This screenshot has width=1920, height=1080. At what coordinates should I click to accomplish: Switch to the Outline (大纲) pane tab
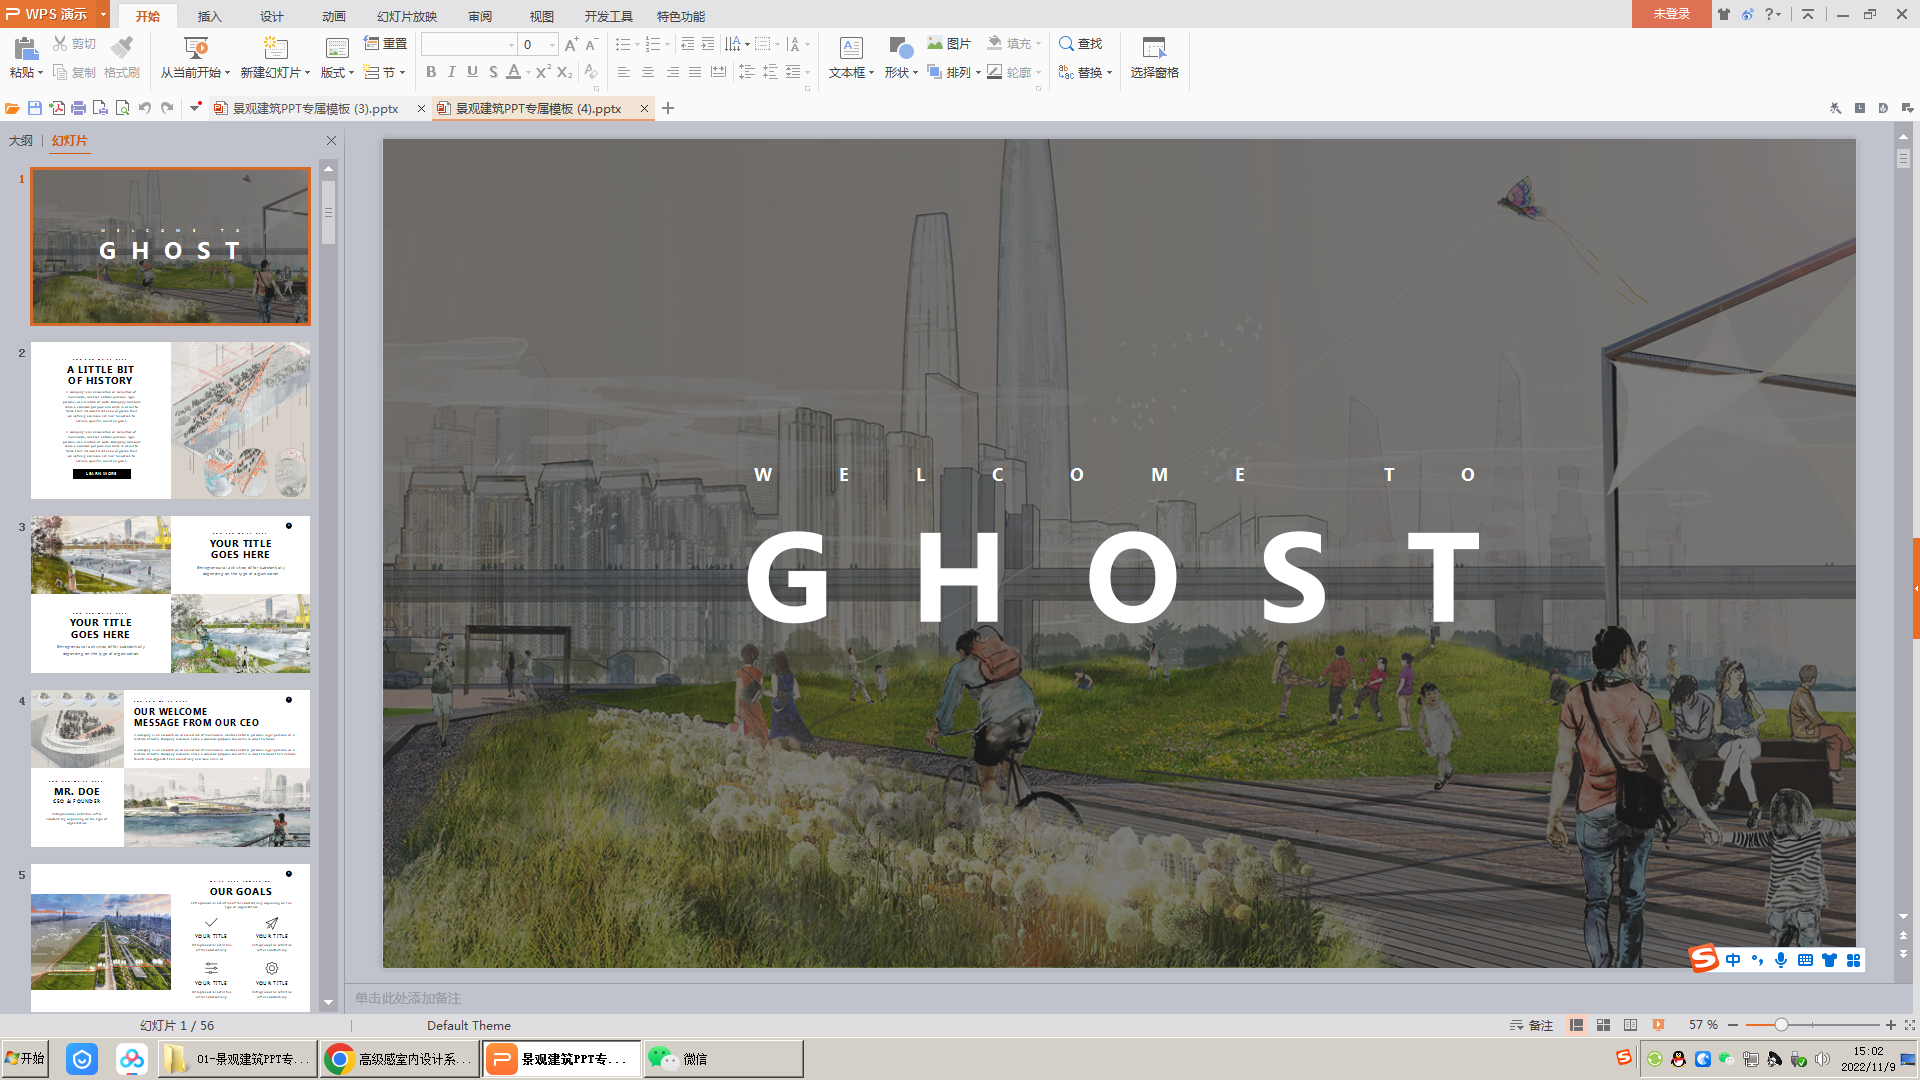[21, 141]
